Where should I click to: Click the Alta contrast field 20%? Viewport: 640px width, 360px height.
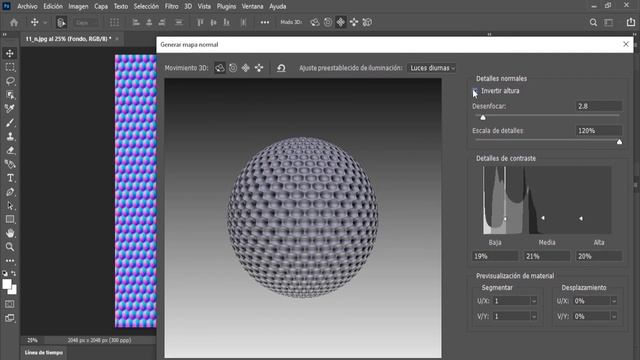click(x=599, y=256)
